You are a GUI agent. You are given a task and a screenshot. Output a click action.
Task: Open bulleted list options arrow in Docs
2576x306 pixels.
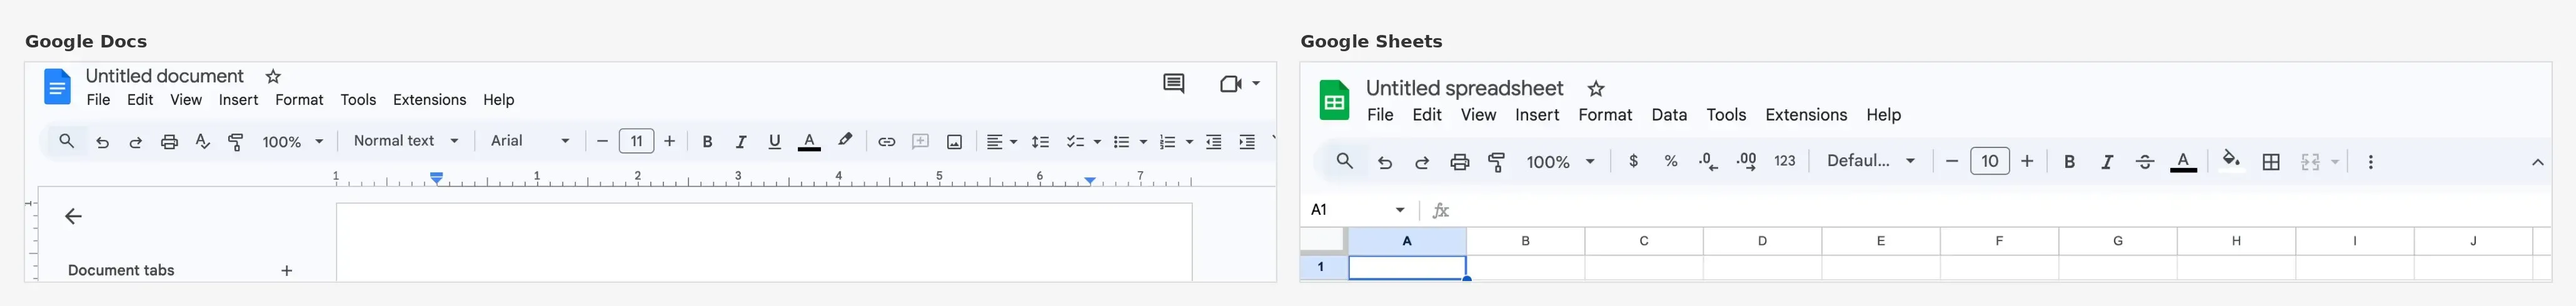(1143, 142)
